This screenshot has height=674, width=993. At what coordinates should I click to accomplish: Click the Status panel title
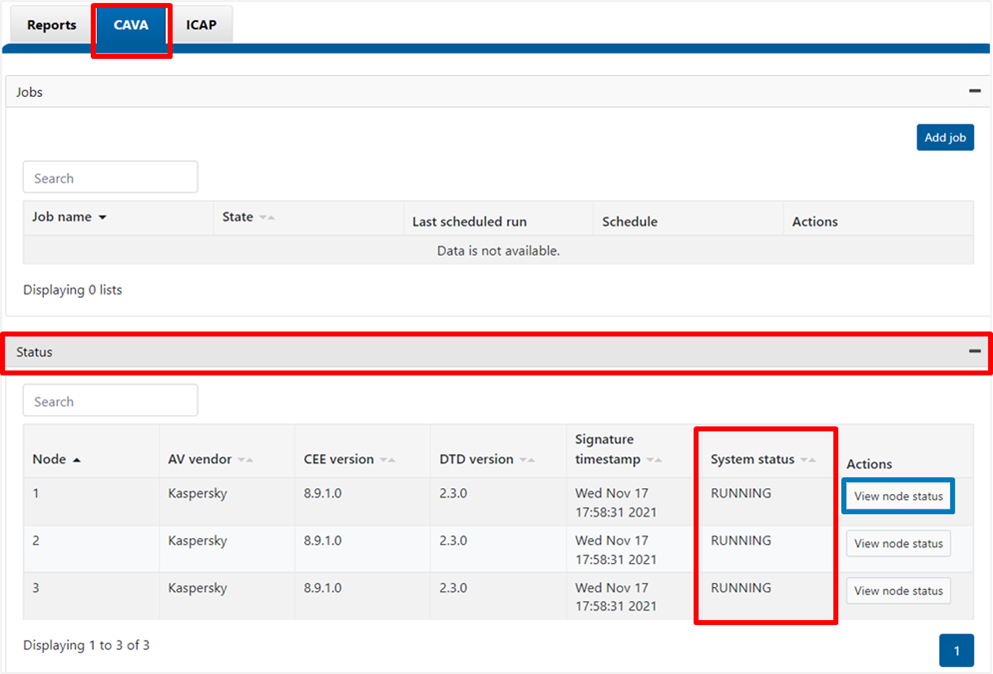(x=34, y=352)
